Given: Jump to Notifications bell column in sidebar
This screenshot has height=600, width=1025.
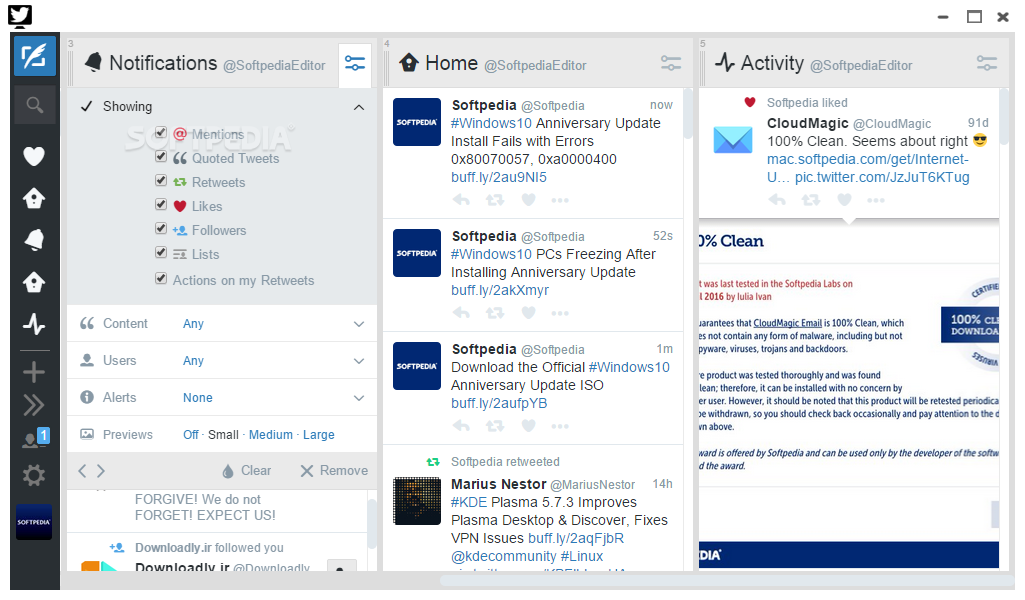Looking at the screenshot, I should (34, 240).
